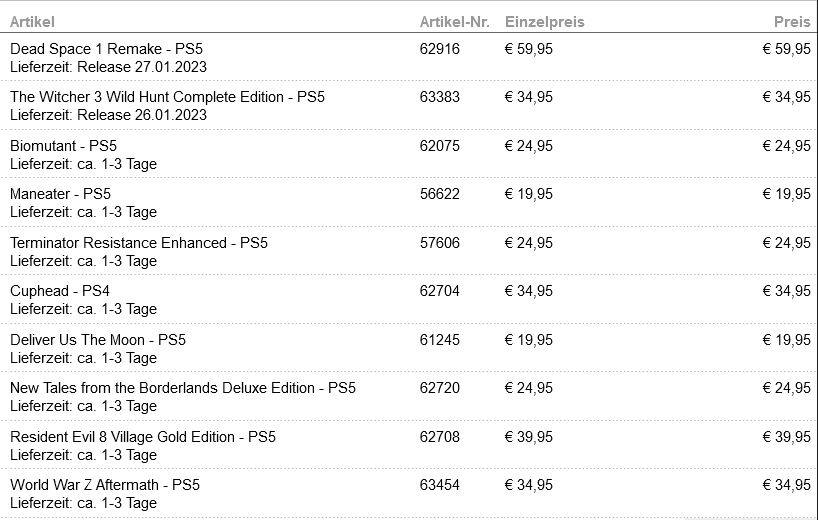Click the total price € 39,95
This screenshot has width=818, height=520.
(787, 437)
